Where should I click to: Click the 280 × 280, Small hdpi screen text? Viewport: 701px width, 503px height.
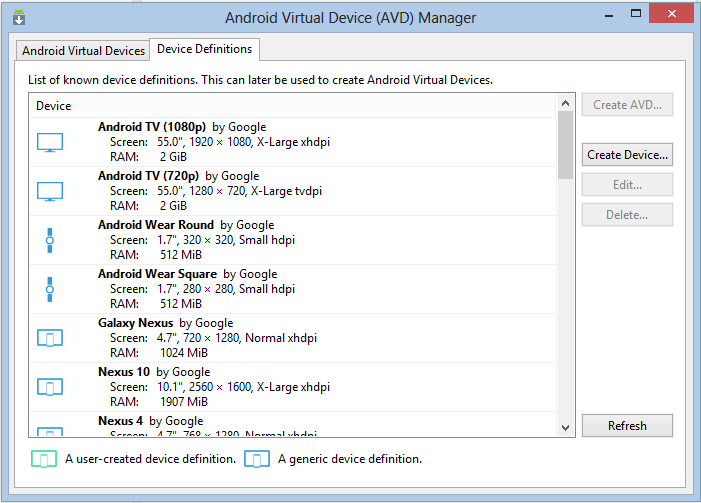tap(239, 289)
